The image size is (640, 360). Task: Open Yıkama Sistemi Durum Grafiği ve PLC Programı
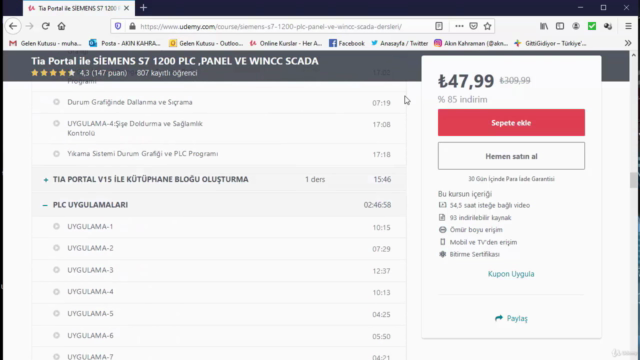(142, 154)
